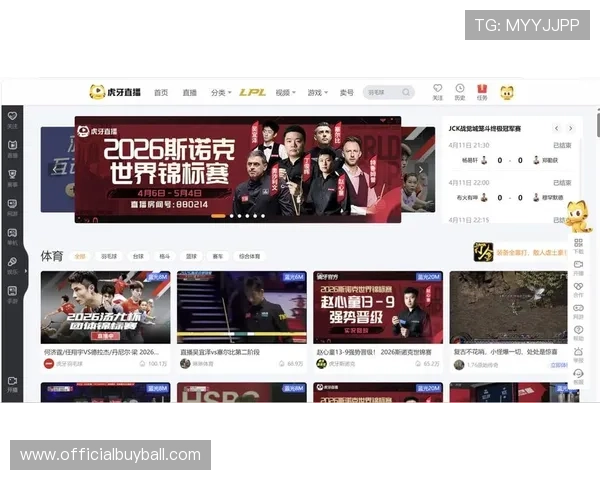The image size is (600, 480).
Task: Click the floating tiger mascot
Action: [578, 217]
